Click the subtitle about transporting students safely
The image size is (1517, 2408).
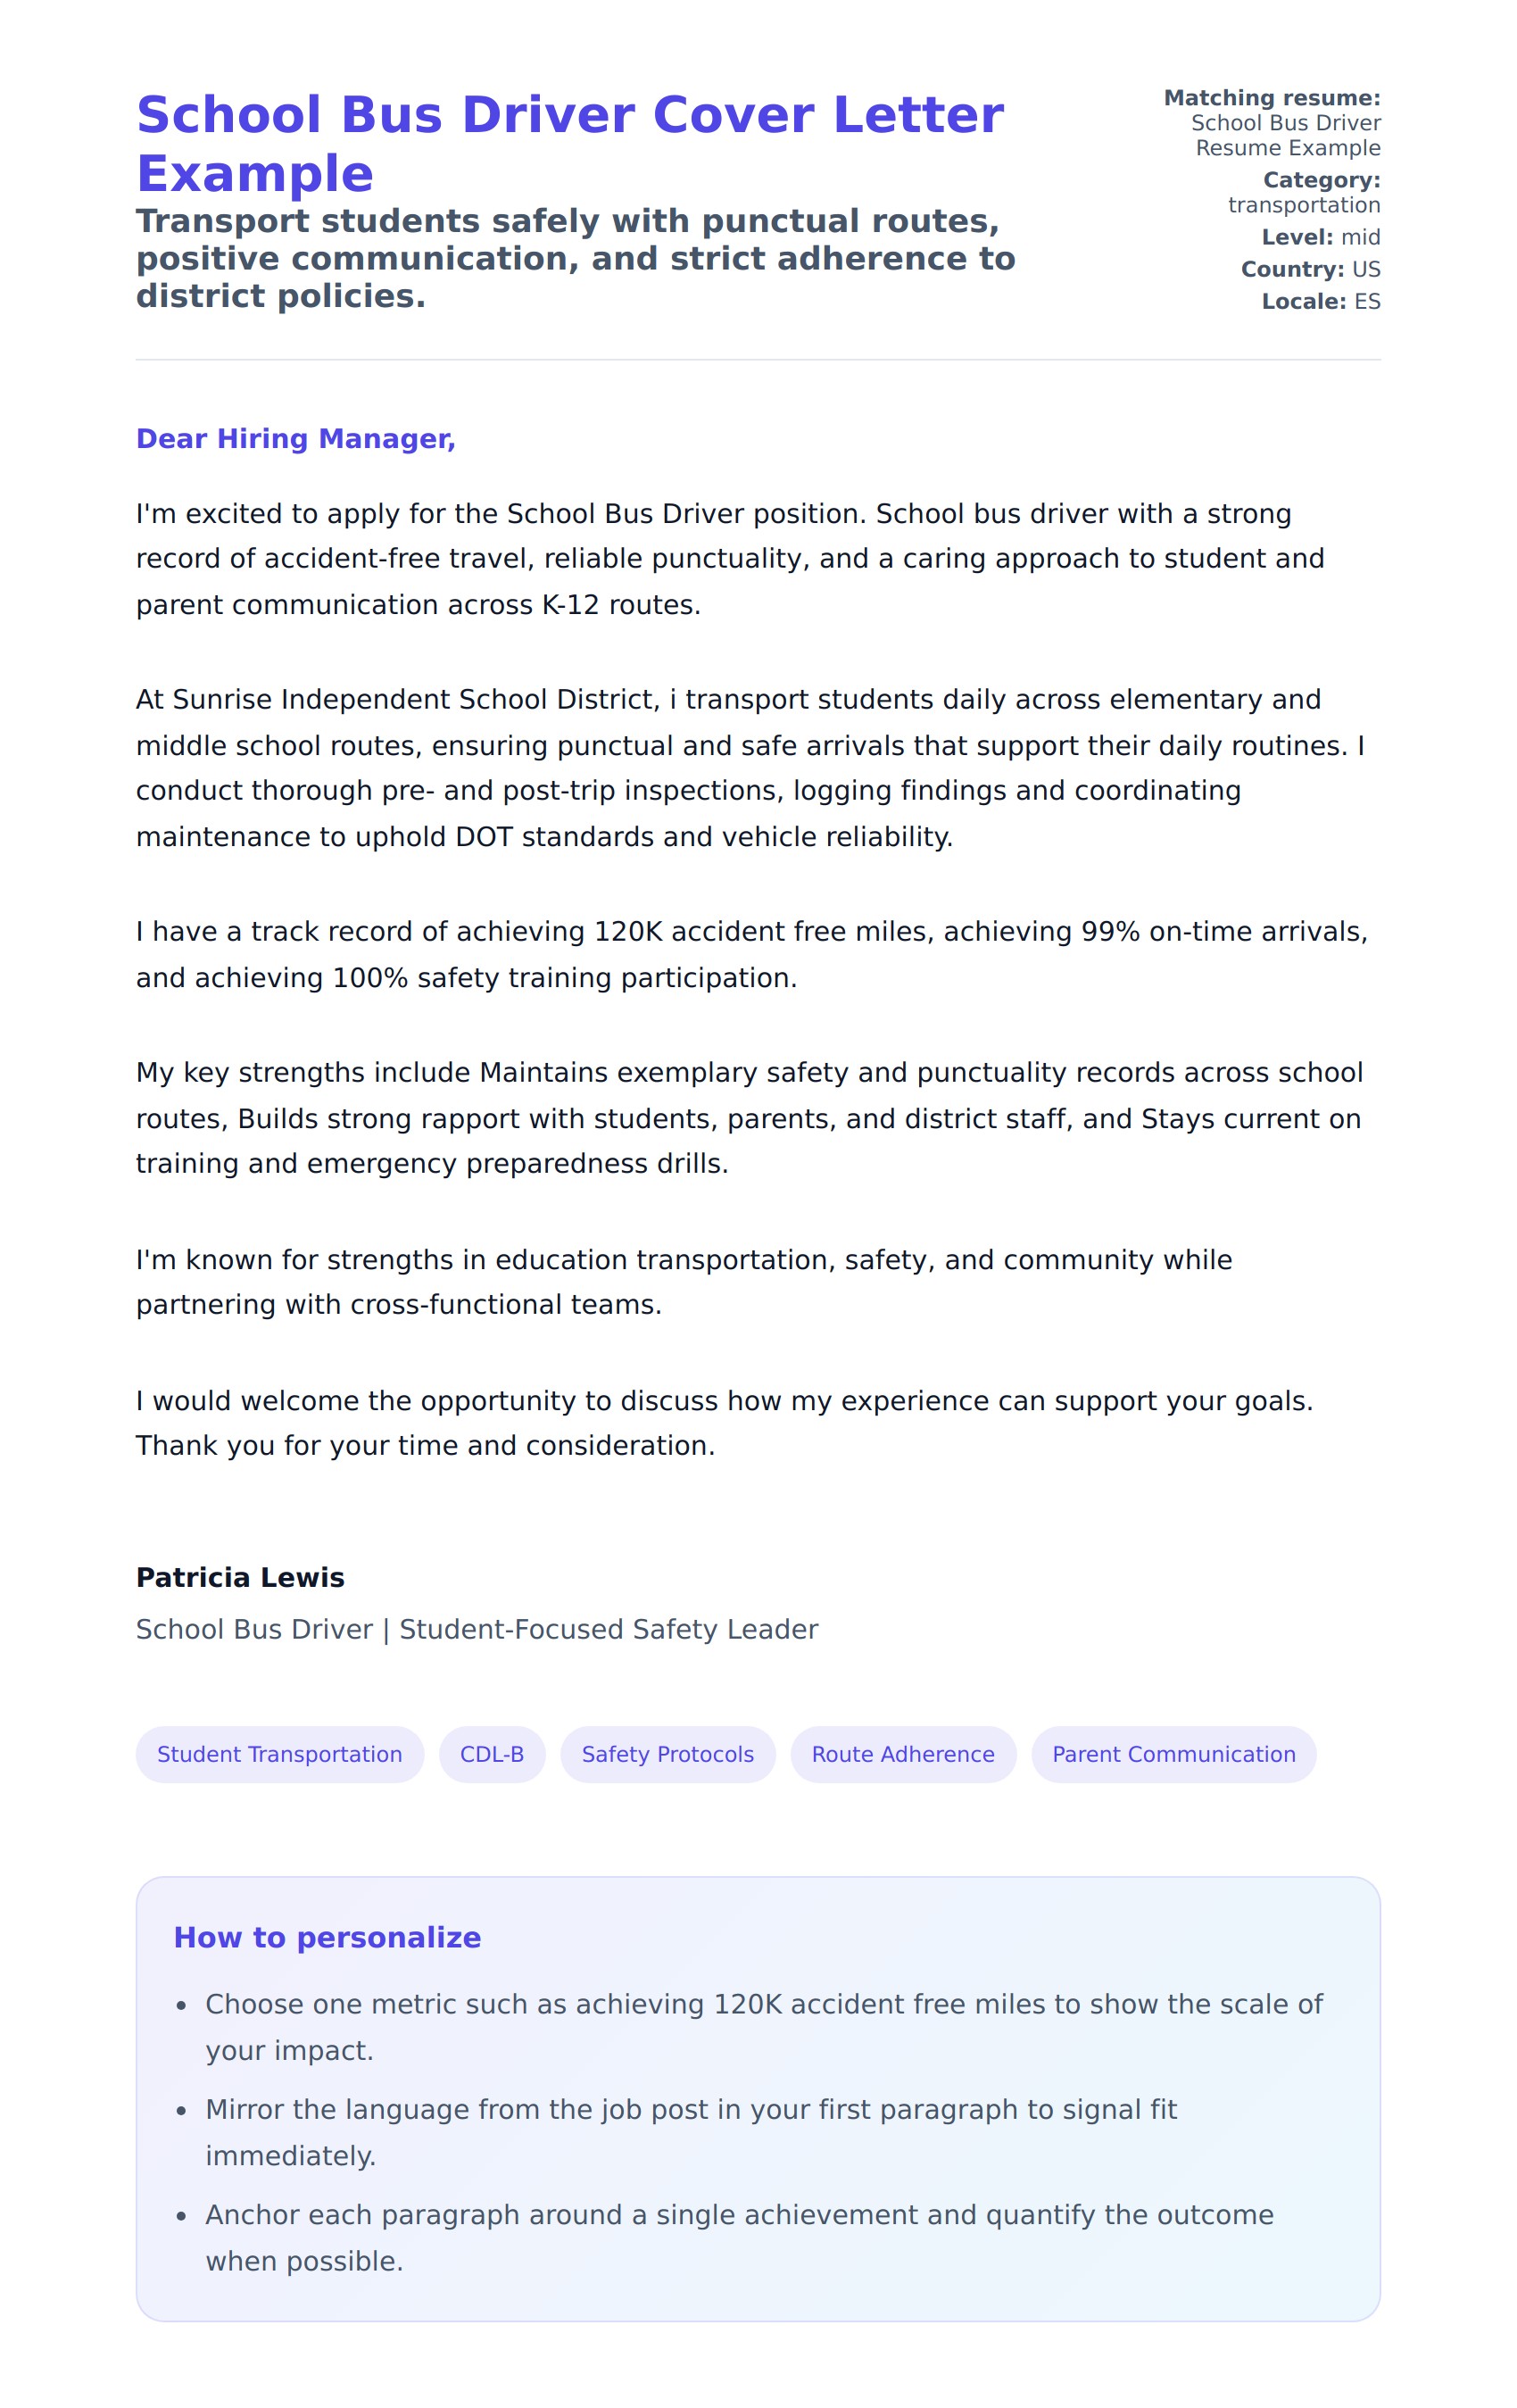(575, 258)
